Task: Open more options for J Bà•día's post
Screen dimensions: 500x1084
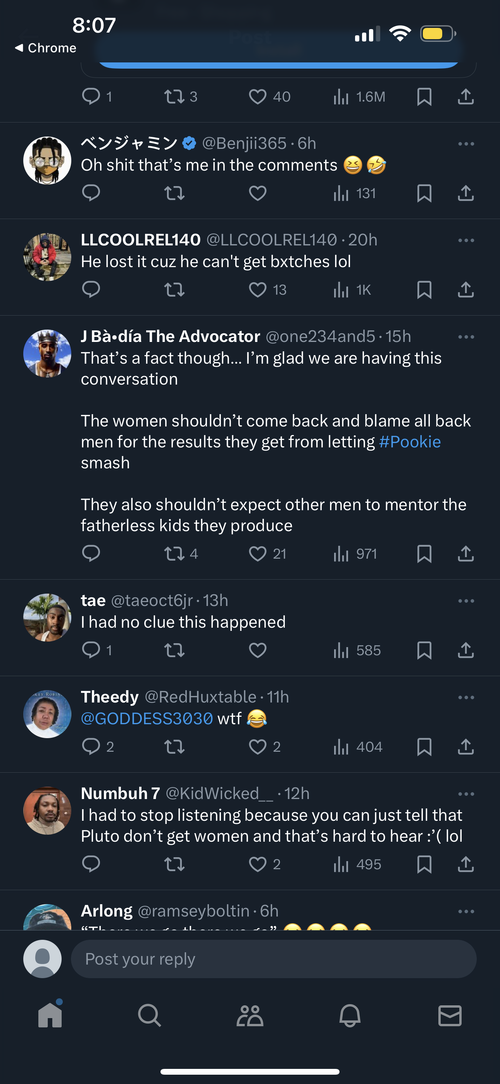Action: (466, 337)
